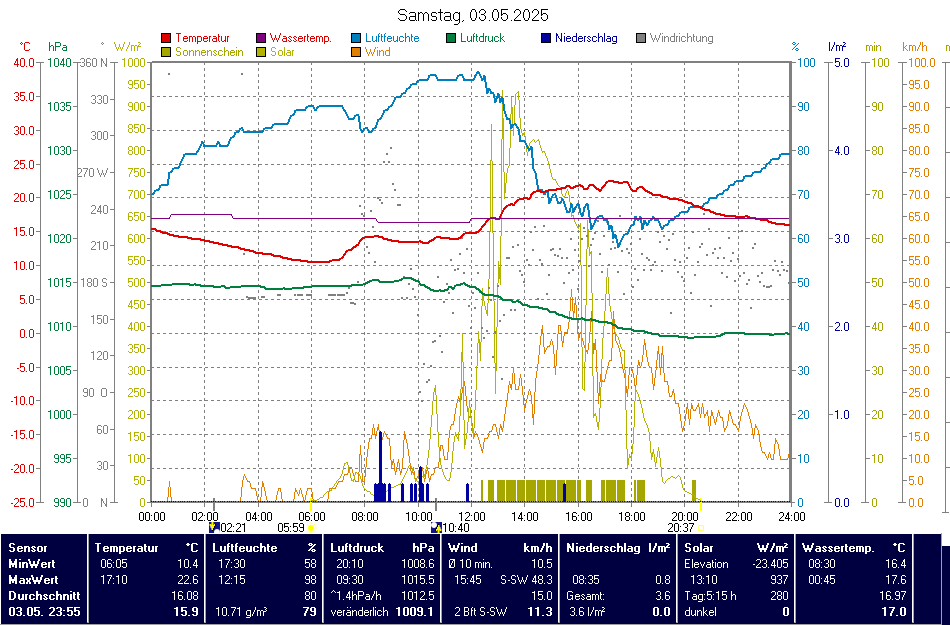Image resolution: width=950 pixels, height=625 pixels.
Task: Click the timestamp 03.05. 23:55
Action: coord(44,612)
